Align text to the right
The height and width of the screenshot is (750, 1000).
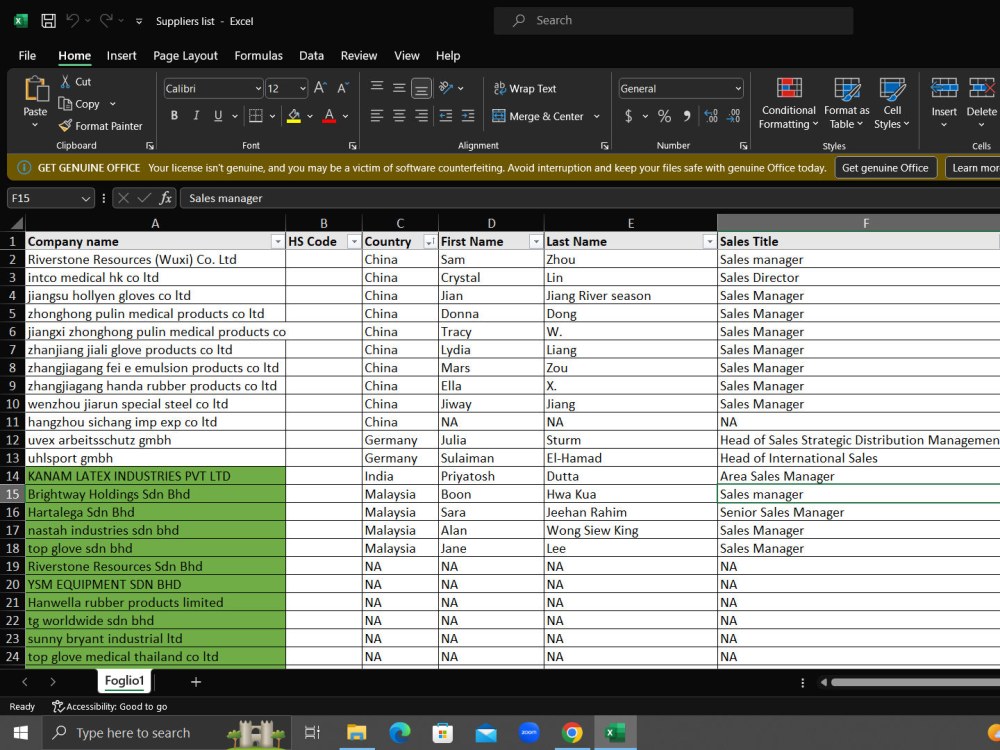(422, 115)
